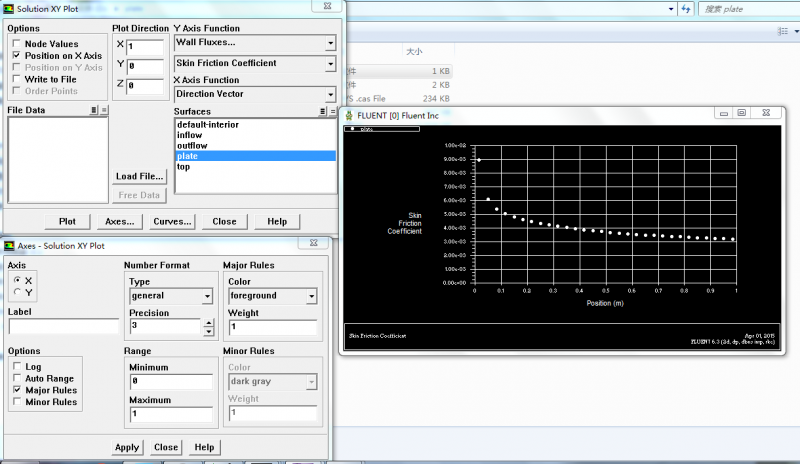Open Number Format Type general dropdown
Viewport: 800px width, 464px height.
[x=207, y=297]
